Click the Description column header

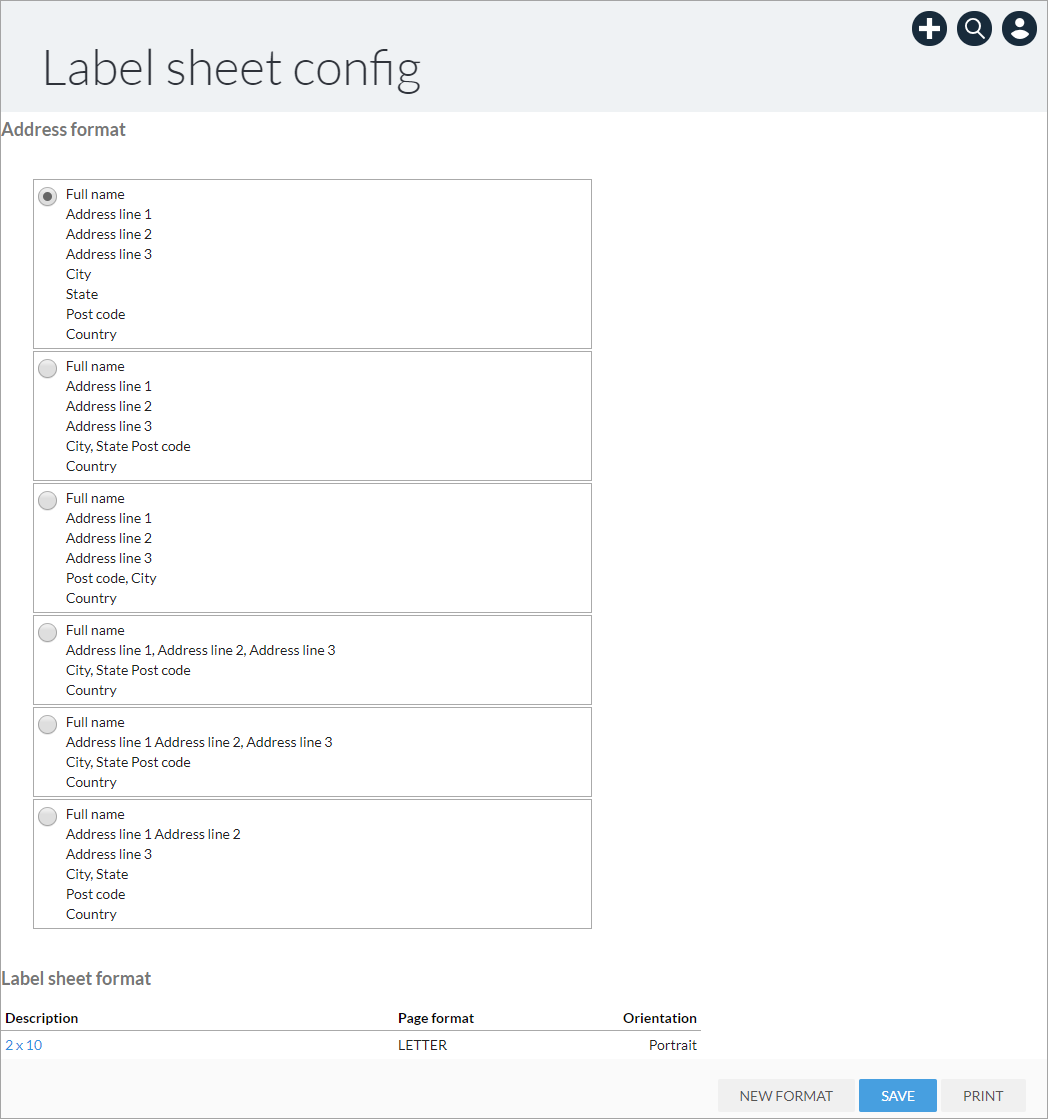coord(41,1018)
